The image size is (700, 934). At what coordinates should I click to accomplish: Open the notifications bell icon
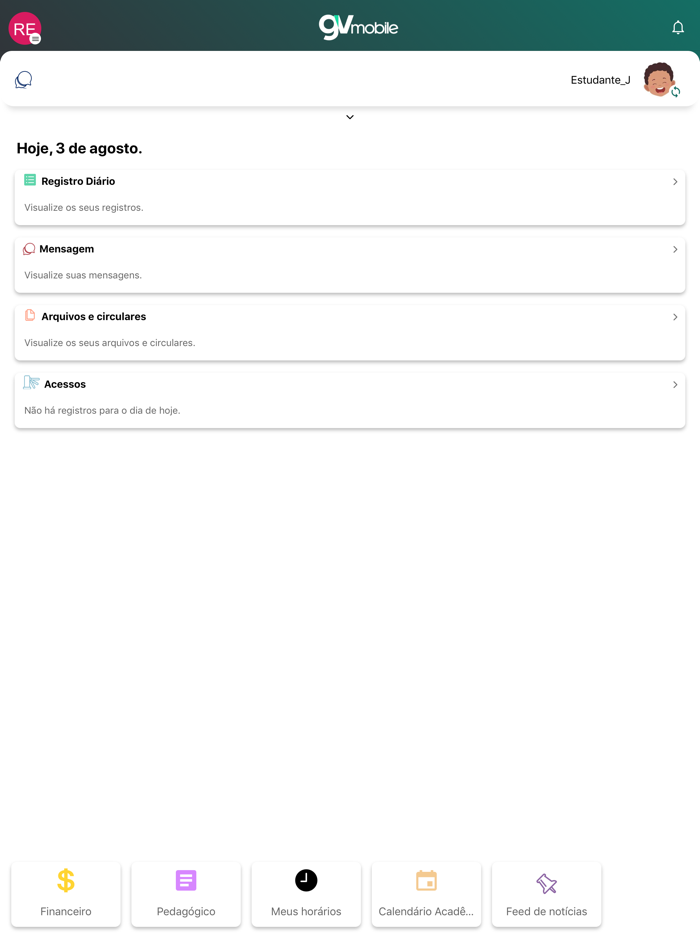click(x=678, y=28)
